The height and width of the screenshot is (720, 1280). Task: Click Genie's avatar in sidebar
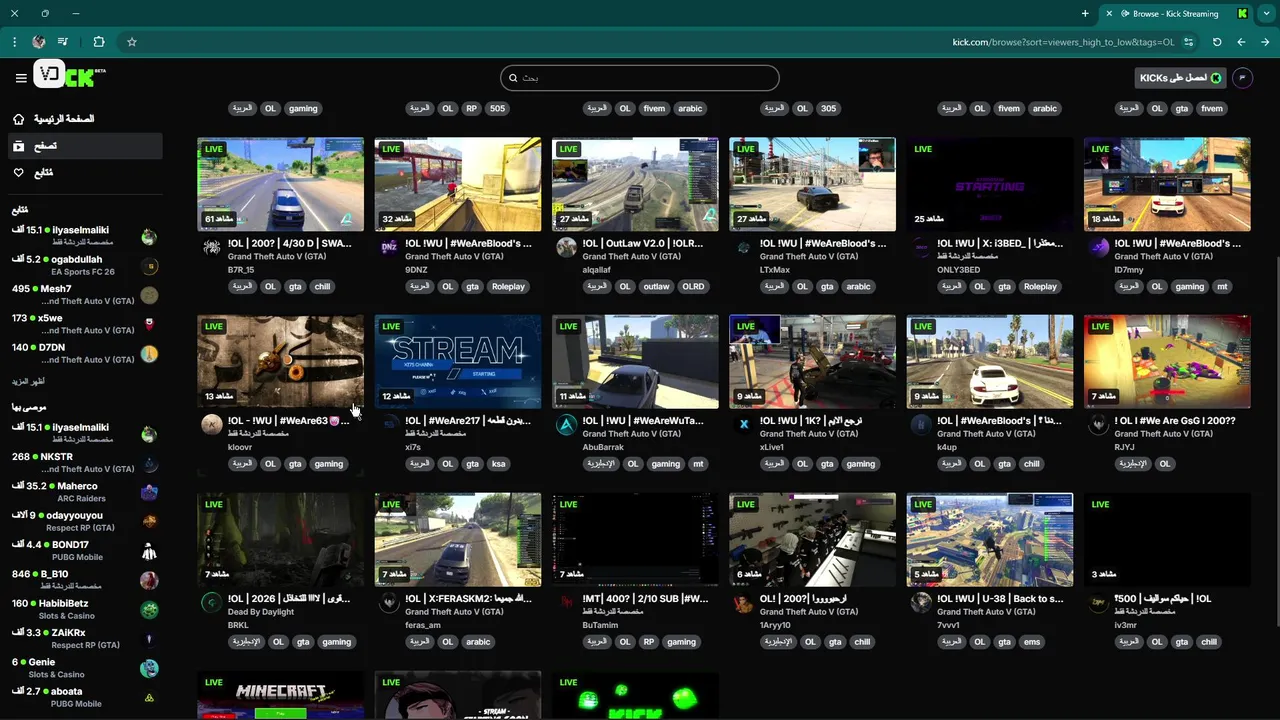click(149, 668)
